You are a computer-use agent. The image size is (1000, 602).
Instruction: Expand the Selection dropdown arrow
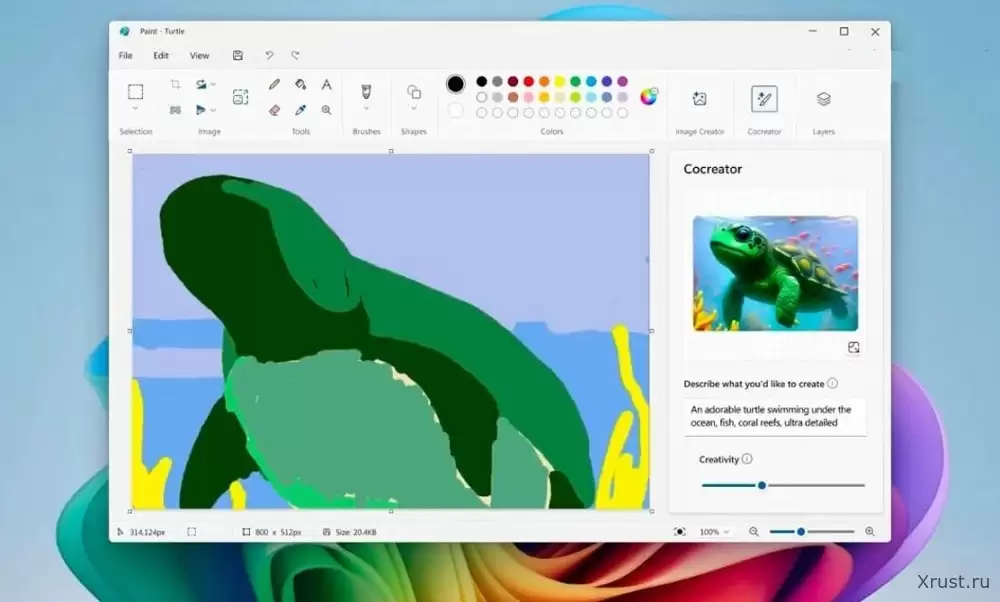coord(135,109)
